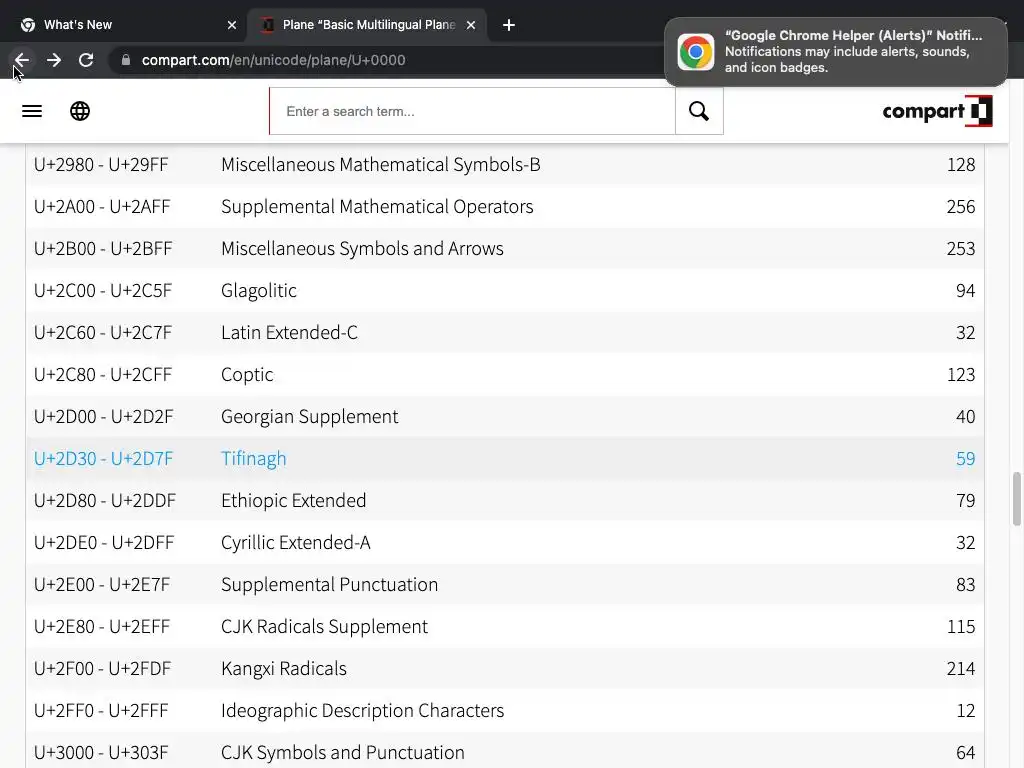Open the Glagolitic block link
The width and height of the screenshot is (1024, 768).
coord(258,290)
